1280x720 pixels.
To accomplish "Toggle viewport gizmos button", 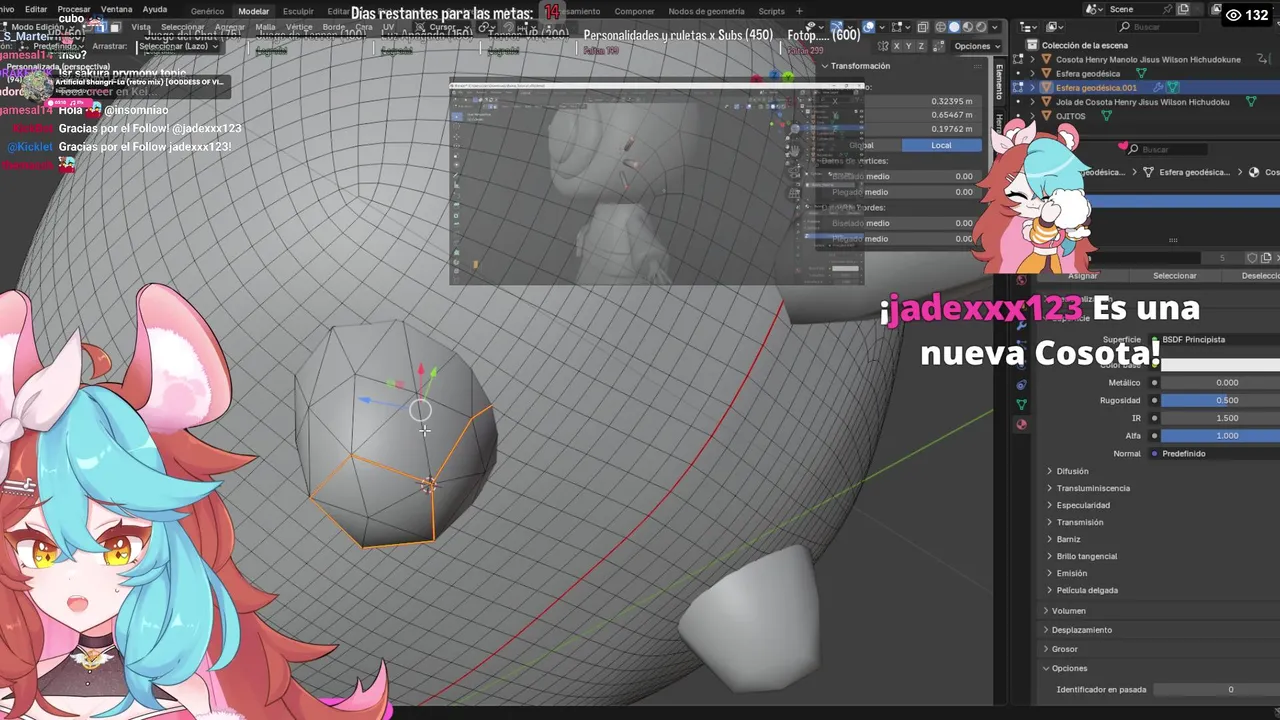I will [837, 27].
